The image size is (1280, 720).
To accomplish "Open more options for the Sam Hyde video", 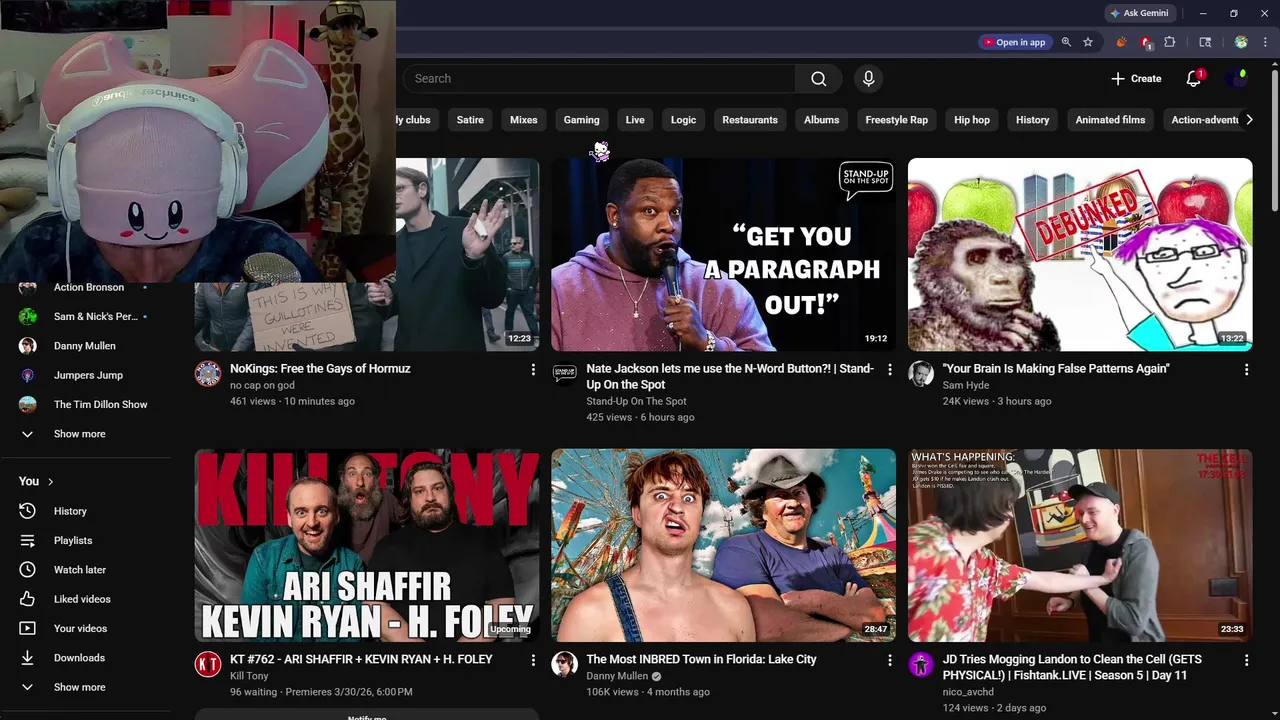I will (1246, 370).
